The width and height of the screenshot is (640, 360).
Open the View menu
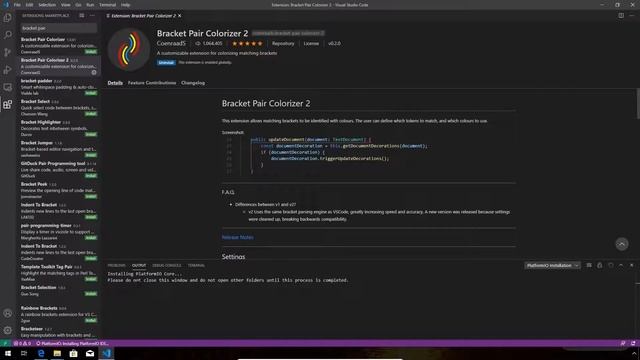[65, 5]
